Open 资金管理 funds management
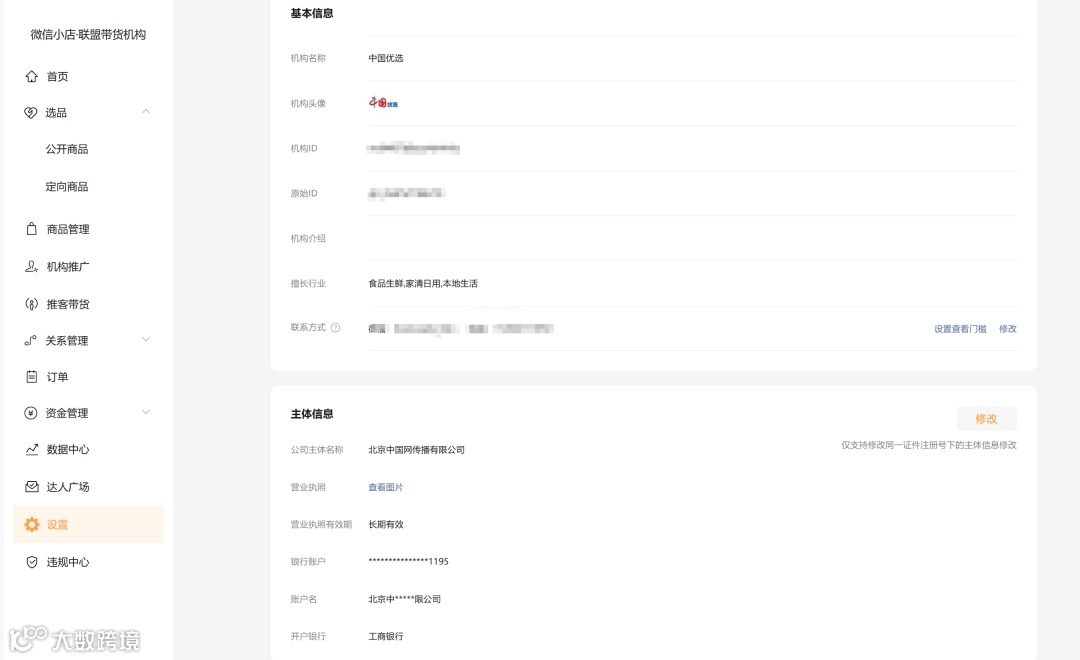Viewport: 1080px width, 660px height. pyautogui.click(x=65, y=412)
